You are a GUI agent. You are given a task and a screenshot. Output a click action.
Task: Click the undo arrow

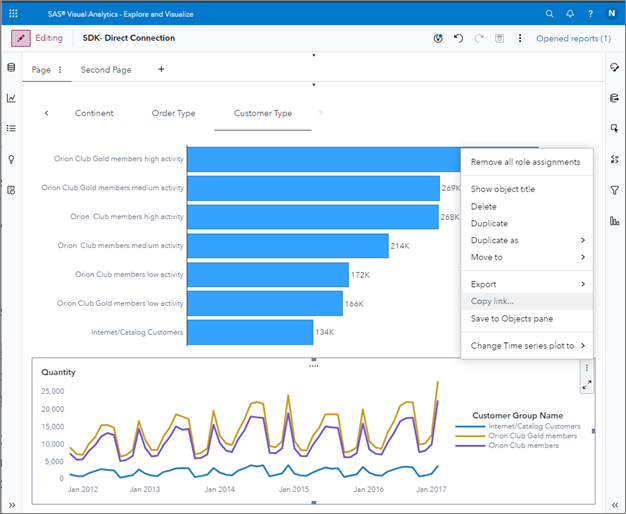pyautogui.click(x=458, y=38)
